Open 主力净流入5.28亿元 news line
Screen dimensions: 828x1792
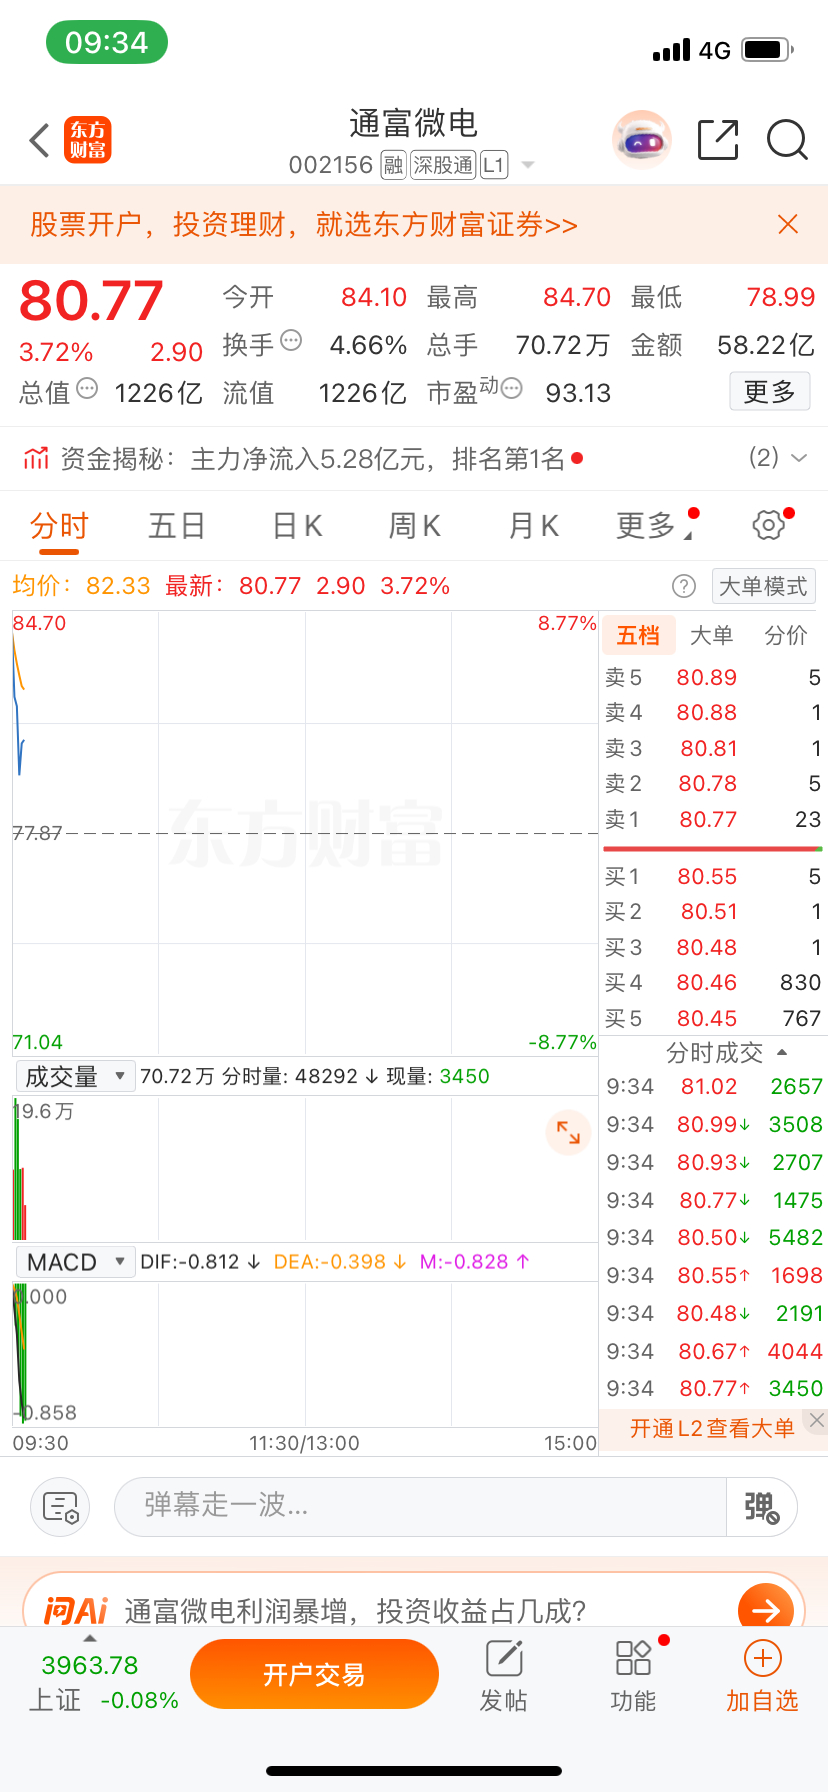click(377, 459)
